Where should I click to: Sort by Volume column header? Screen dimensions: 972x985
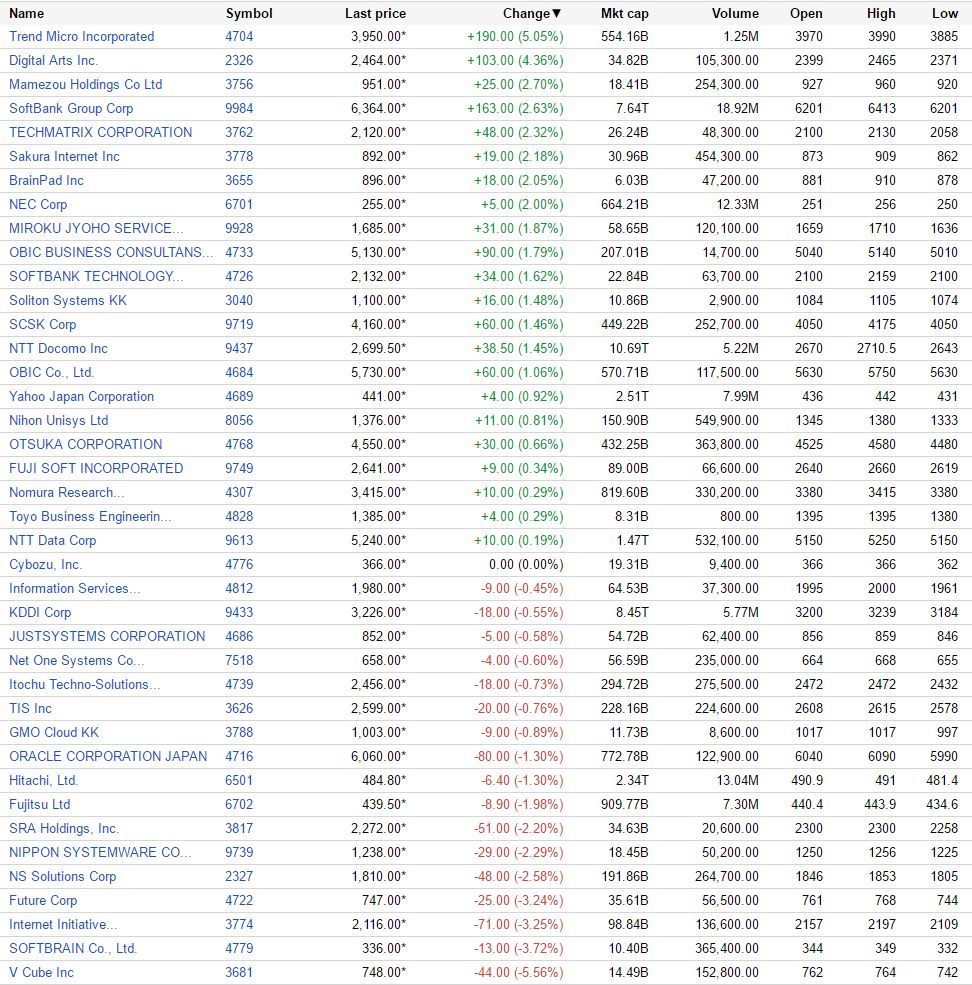735,13
